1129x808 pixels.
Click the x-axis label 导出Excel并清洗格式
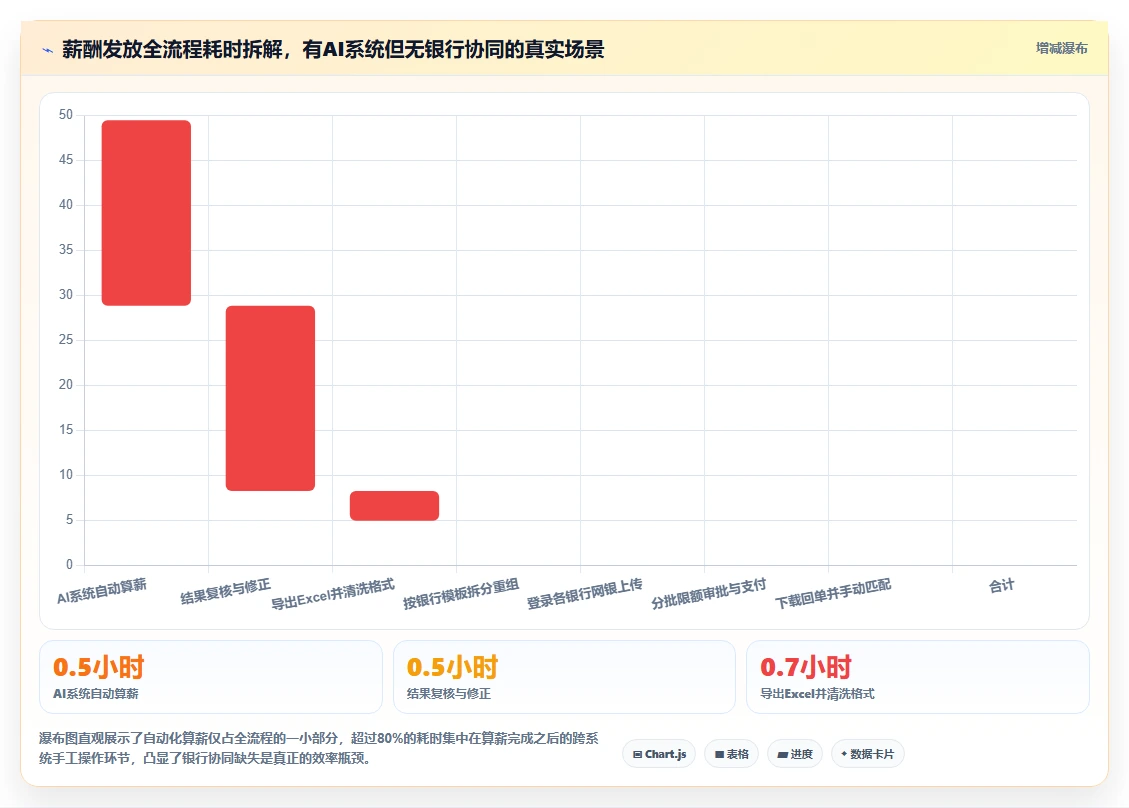click(x=333, y=595)
